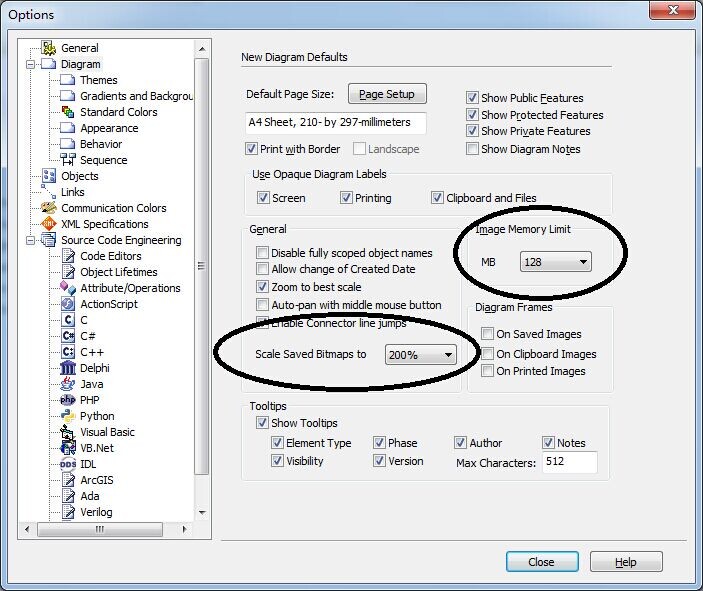The image size is (703, 591).
Task: Click the XML Specifications icon
Action: tap(48, 223)
